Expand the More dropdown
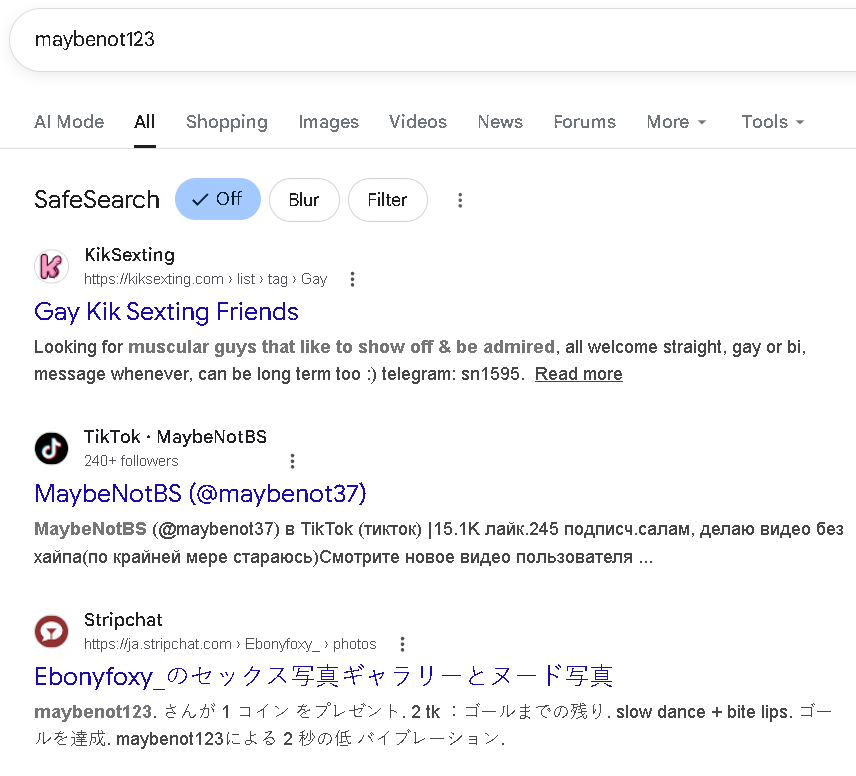The height and width of the screenshot is (776, 856). (x=676, y=122)
